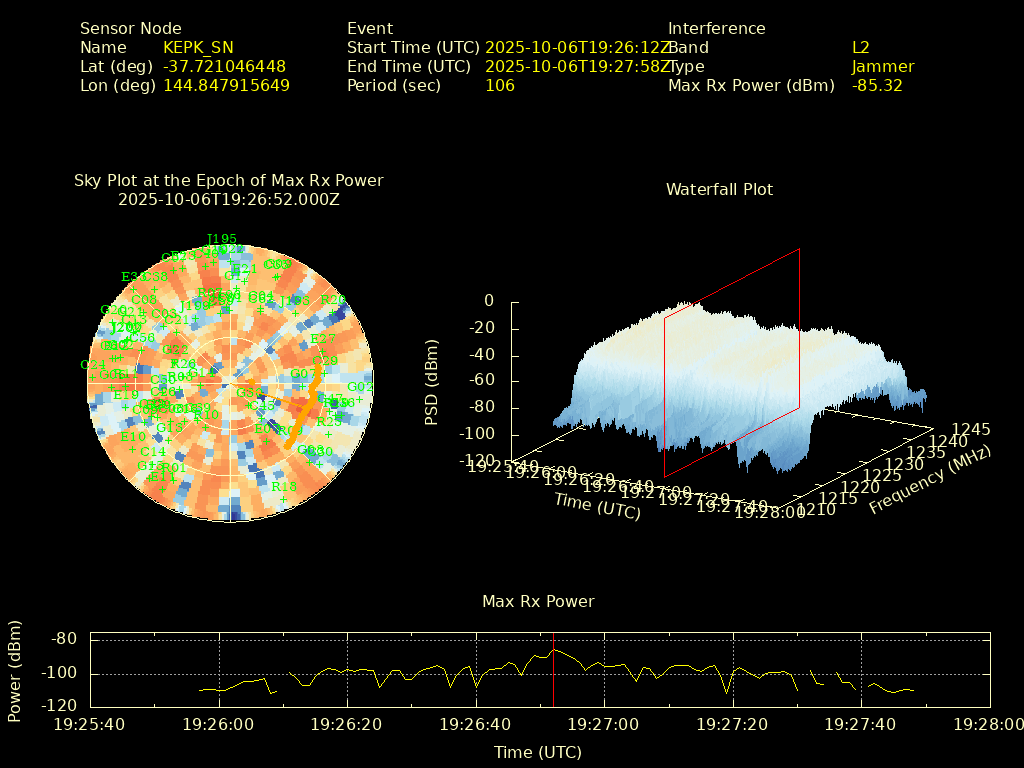Click the Waterfall Plot title
The image size is (1024, 768).
tap(719, 189)
